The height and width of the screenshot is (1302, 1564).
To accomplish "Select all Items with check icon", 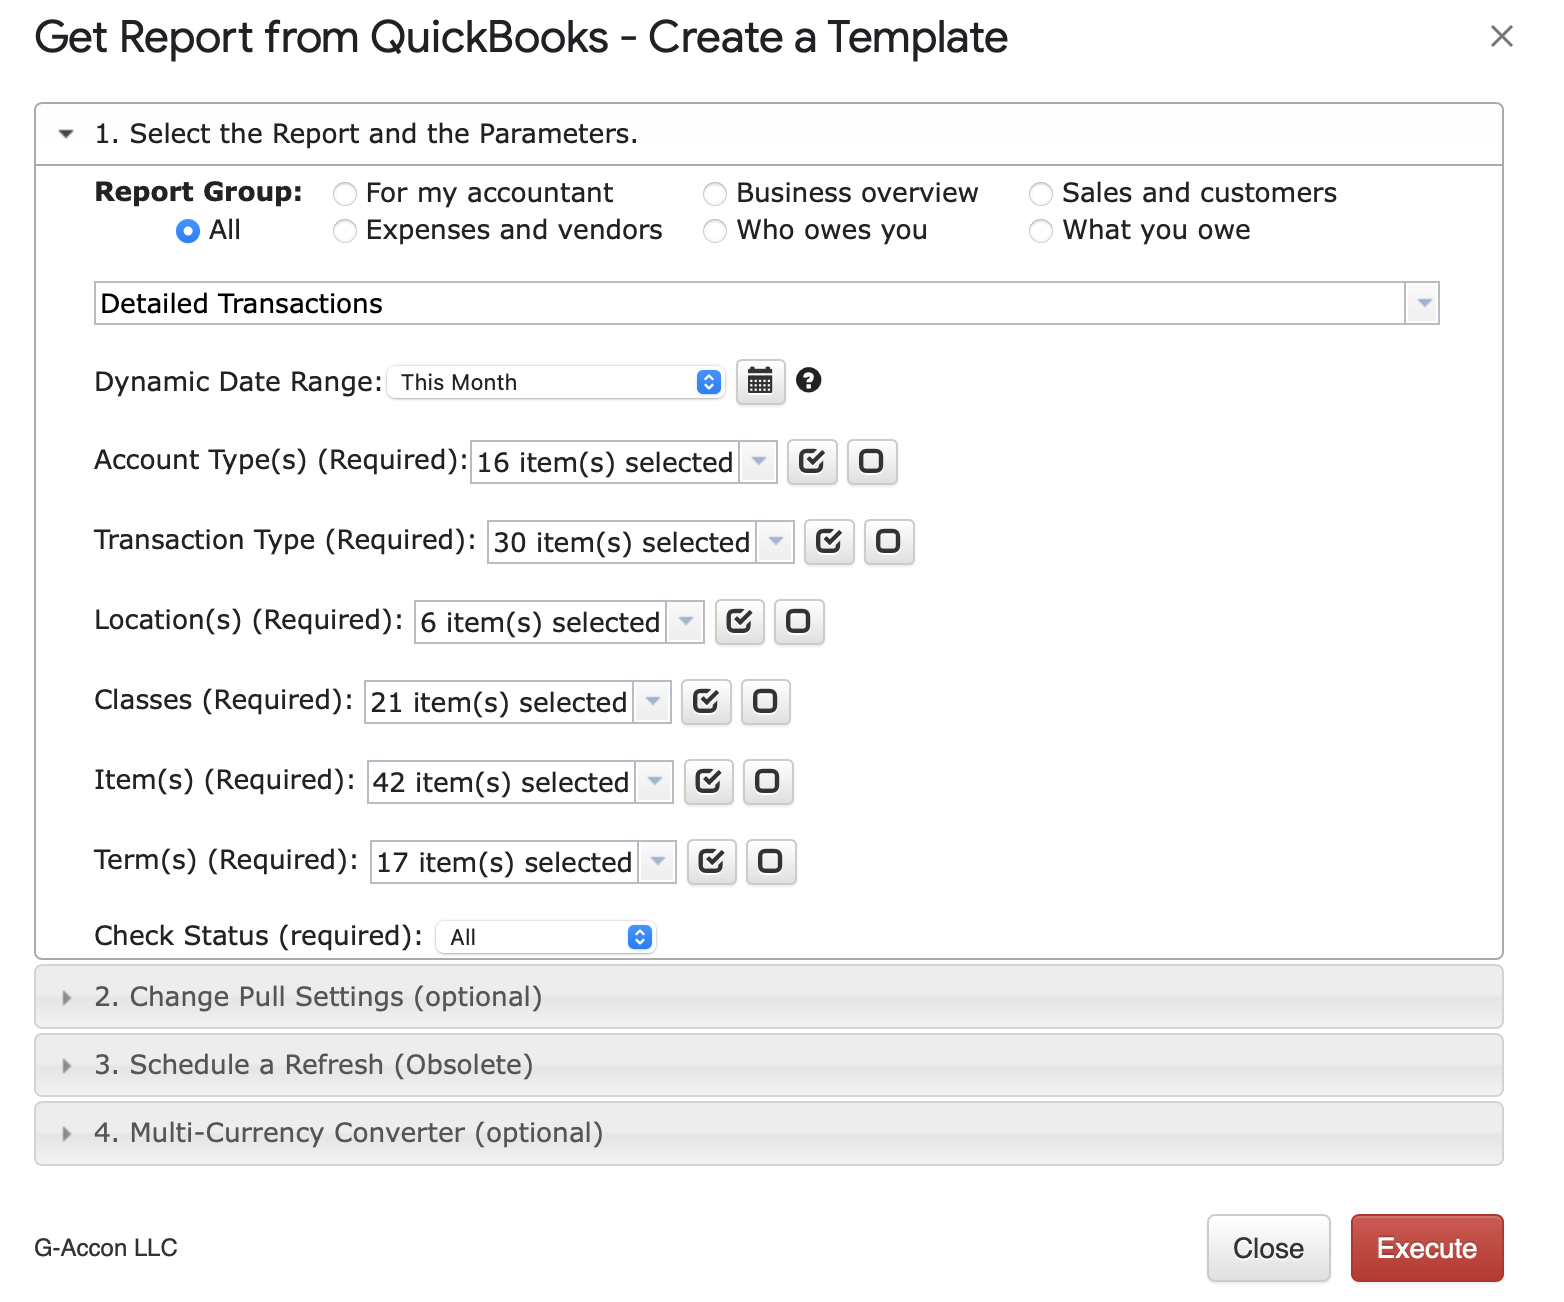I will click(x=708, y=782).
